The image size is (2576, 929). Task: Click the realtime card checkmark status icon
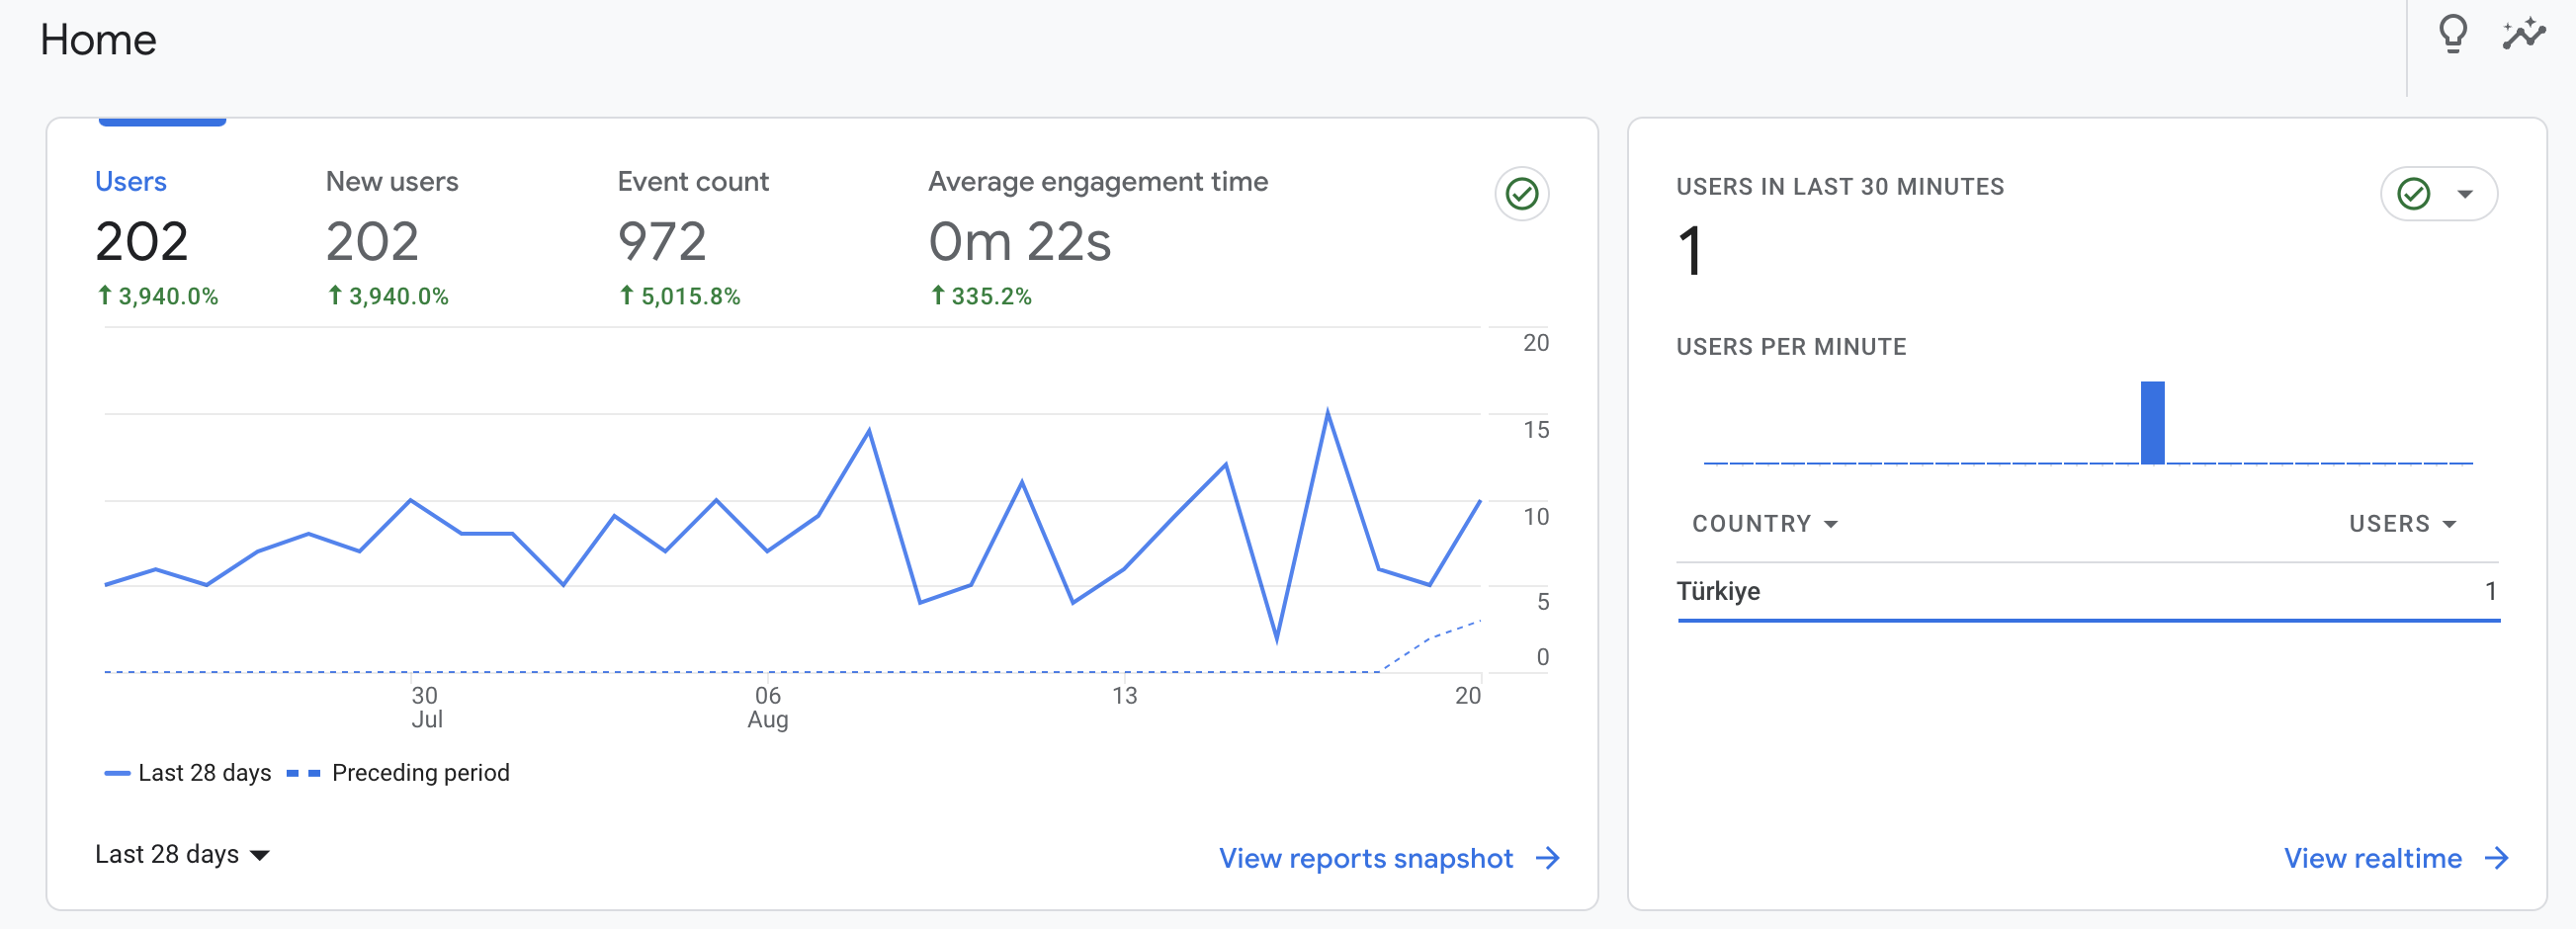2413,193
